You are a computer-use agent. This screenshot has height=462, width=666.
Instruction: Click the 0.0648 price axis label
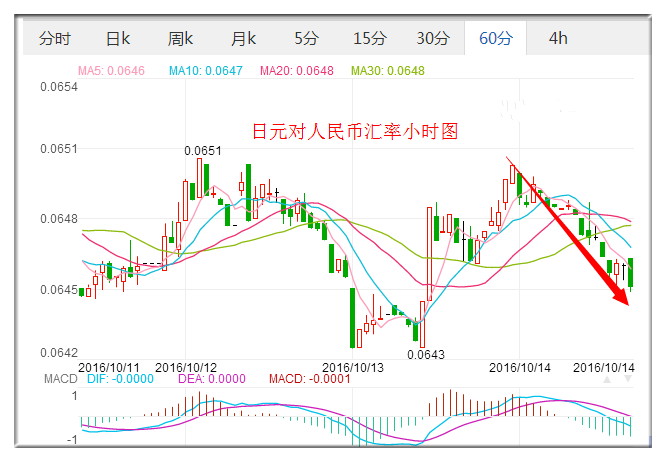pyautogui.click(x=59, y=219)
